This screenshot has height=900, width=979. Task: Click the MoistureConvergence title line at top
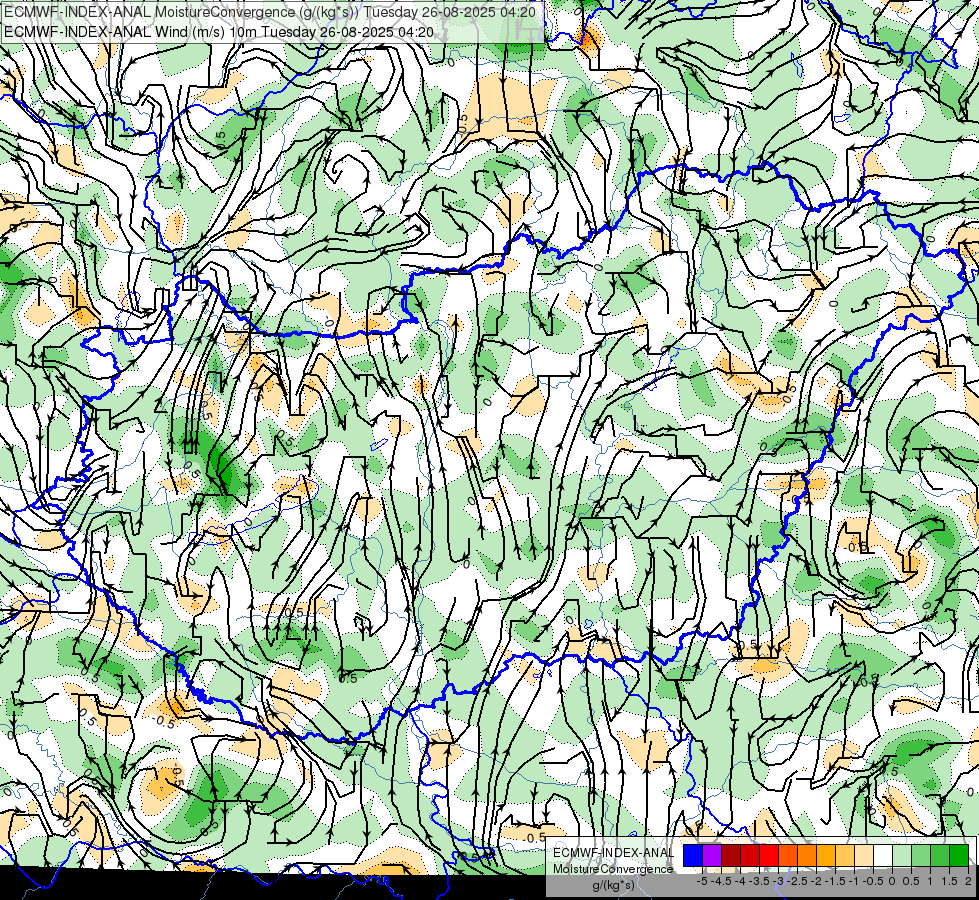pos(270,12)
